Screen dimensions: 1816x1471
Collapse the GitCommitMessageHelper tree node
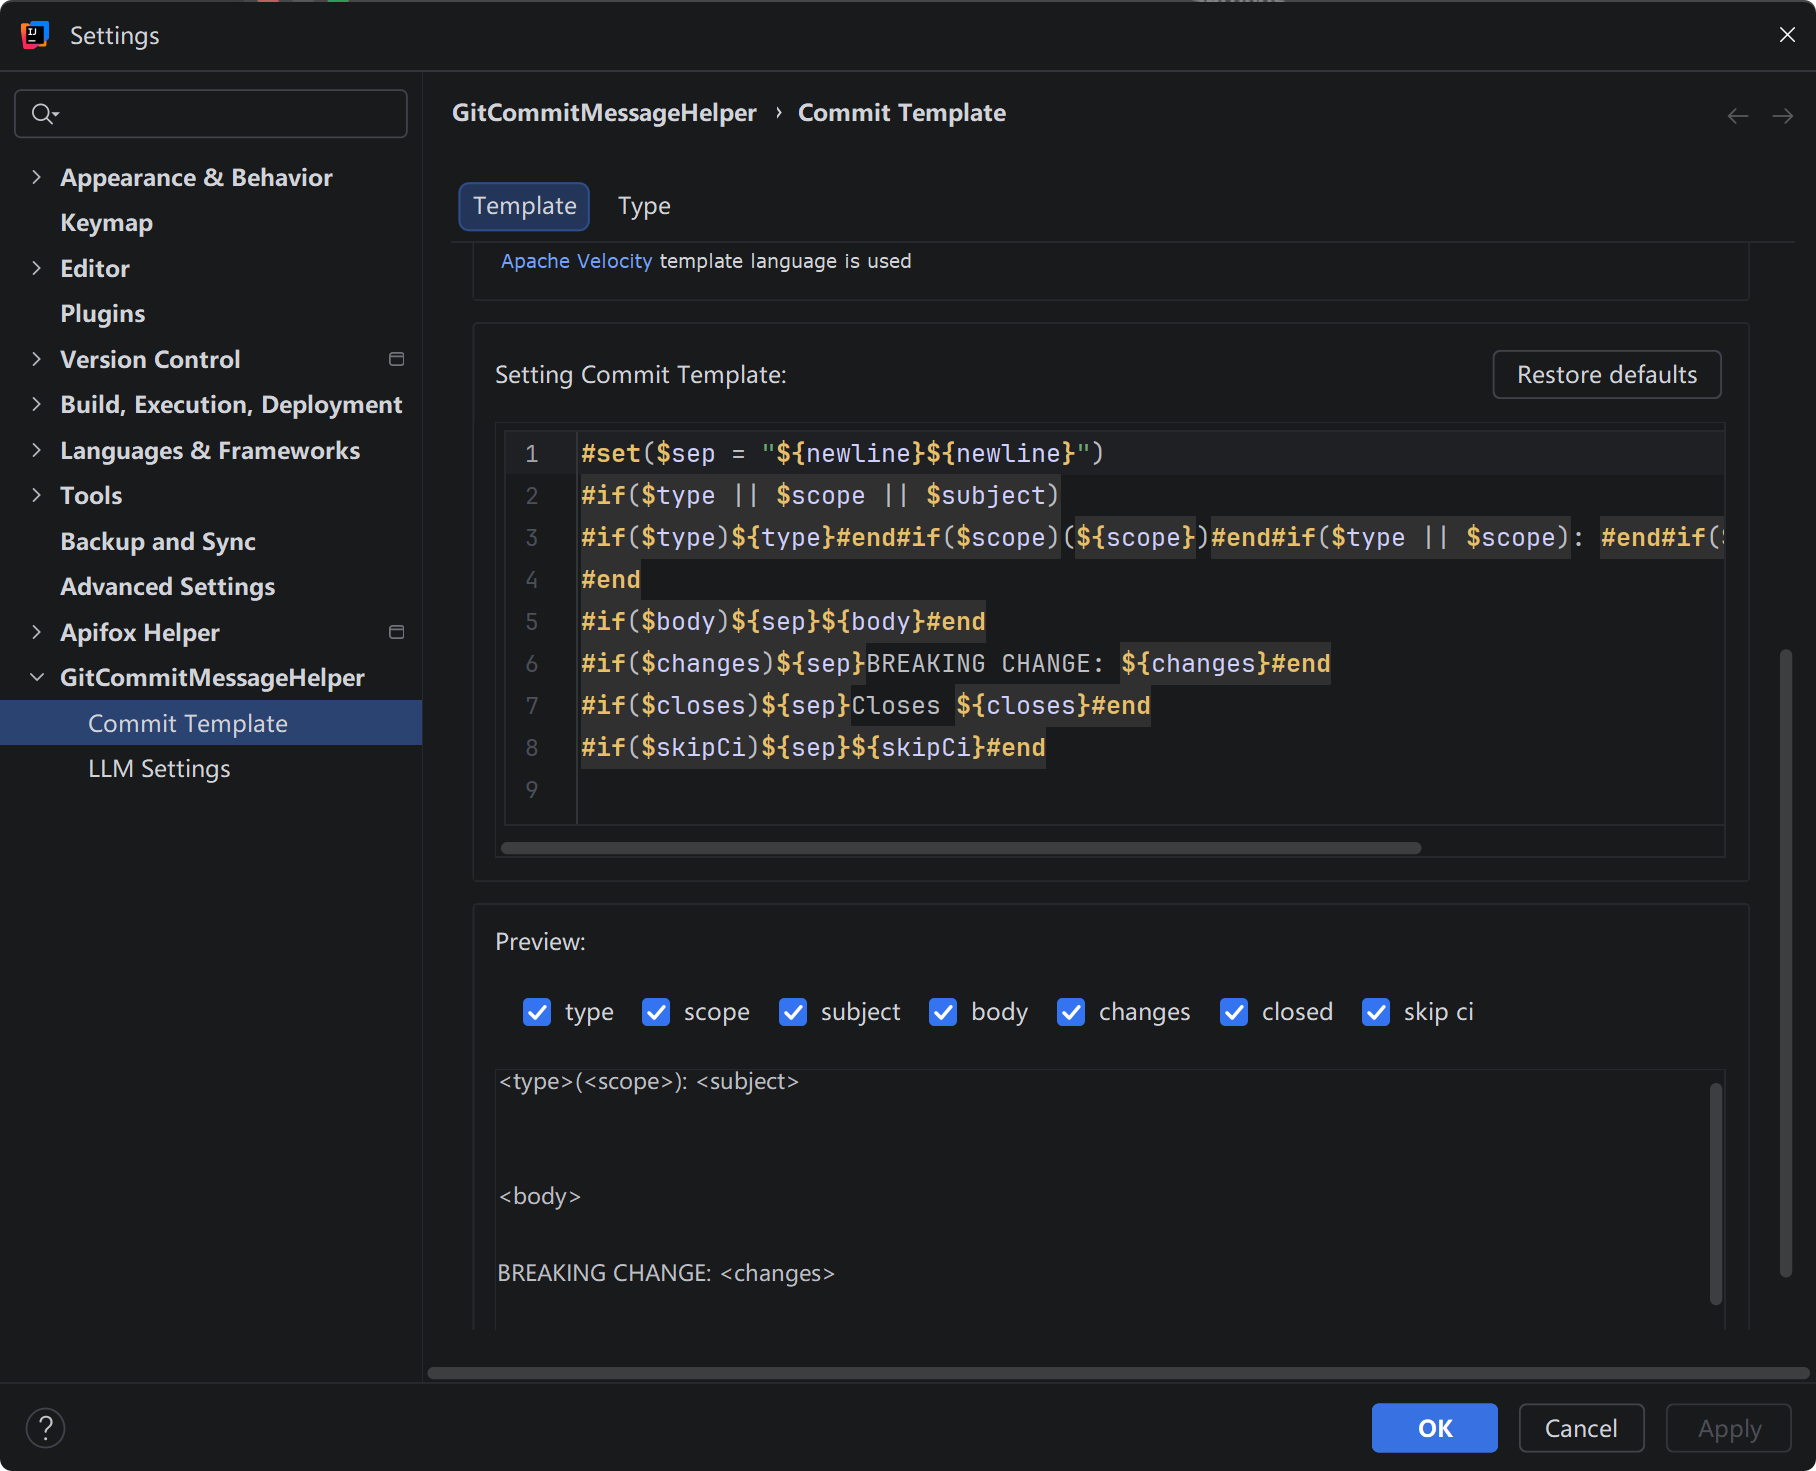click(x=37, y=677)
